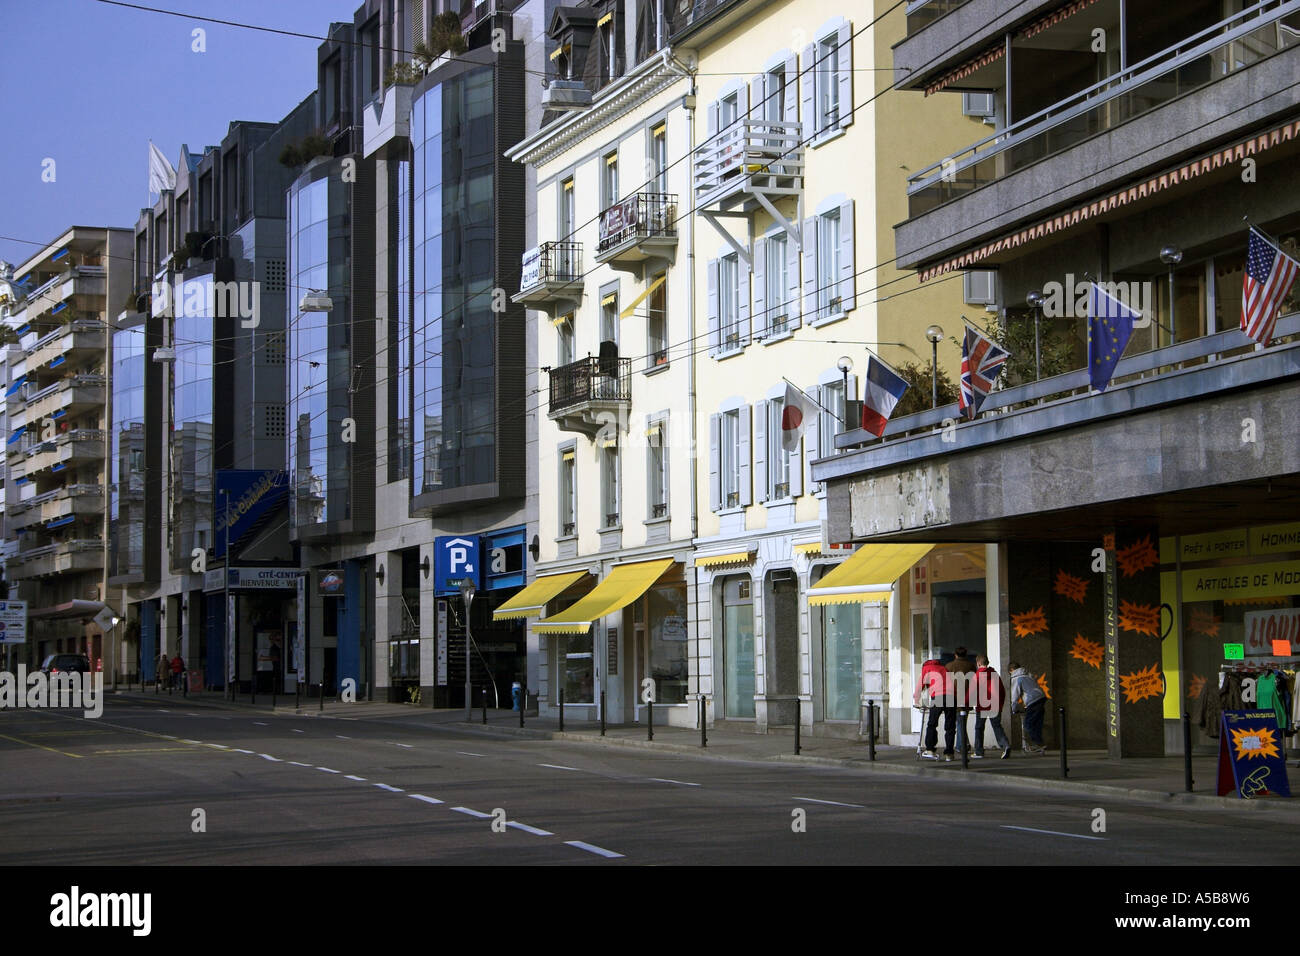1300x956 pixels.
Task: Click the Japanese flag
Action: point(800,419)
